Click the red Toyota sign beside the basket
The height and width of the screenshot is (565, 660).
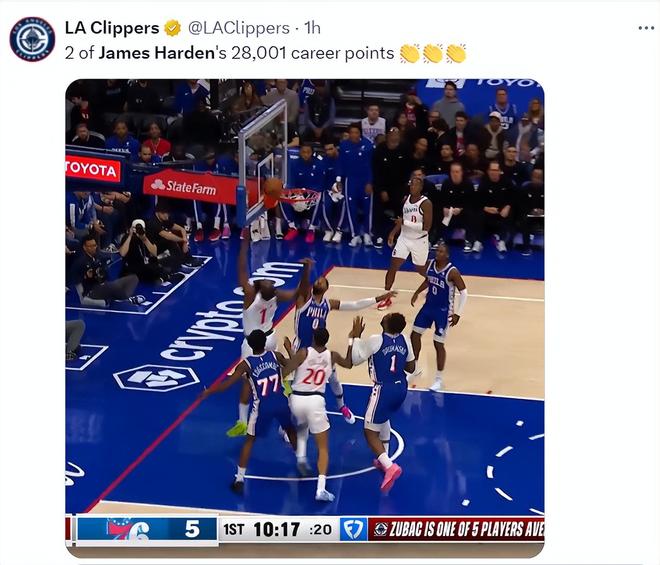point(93,169)
